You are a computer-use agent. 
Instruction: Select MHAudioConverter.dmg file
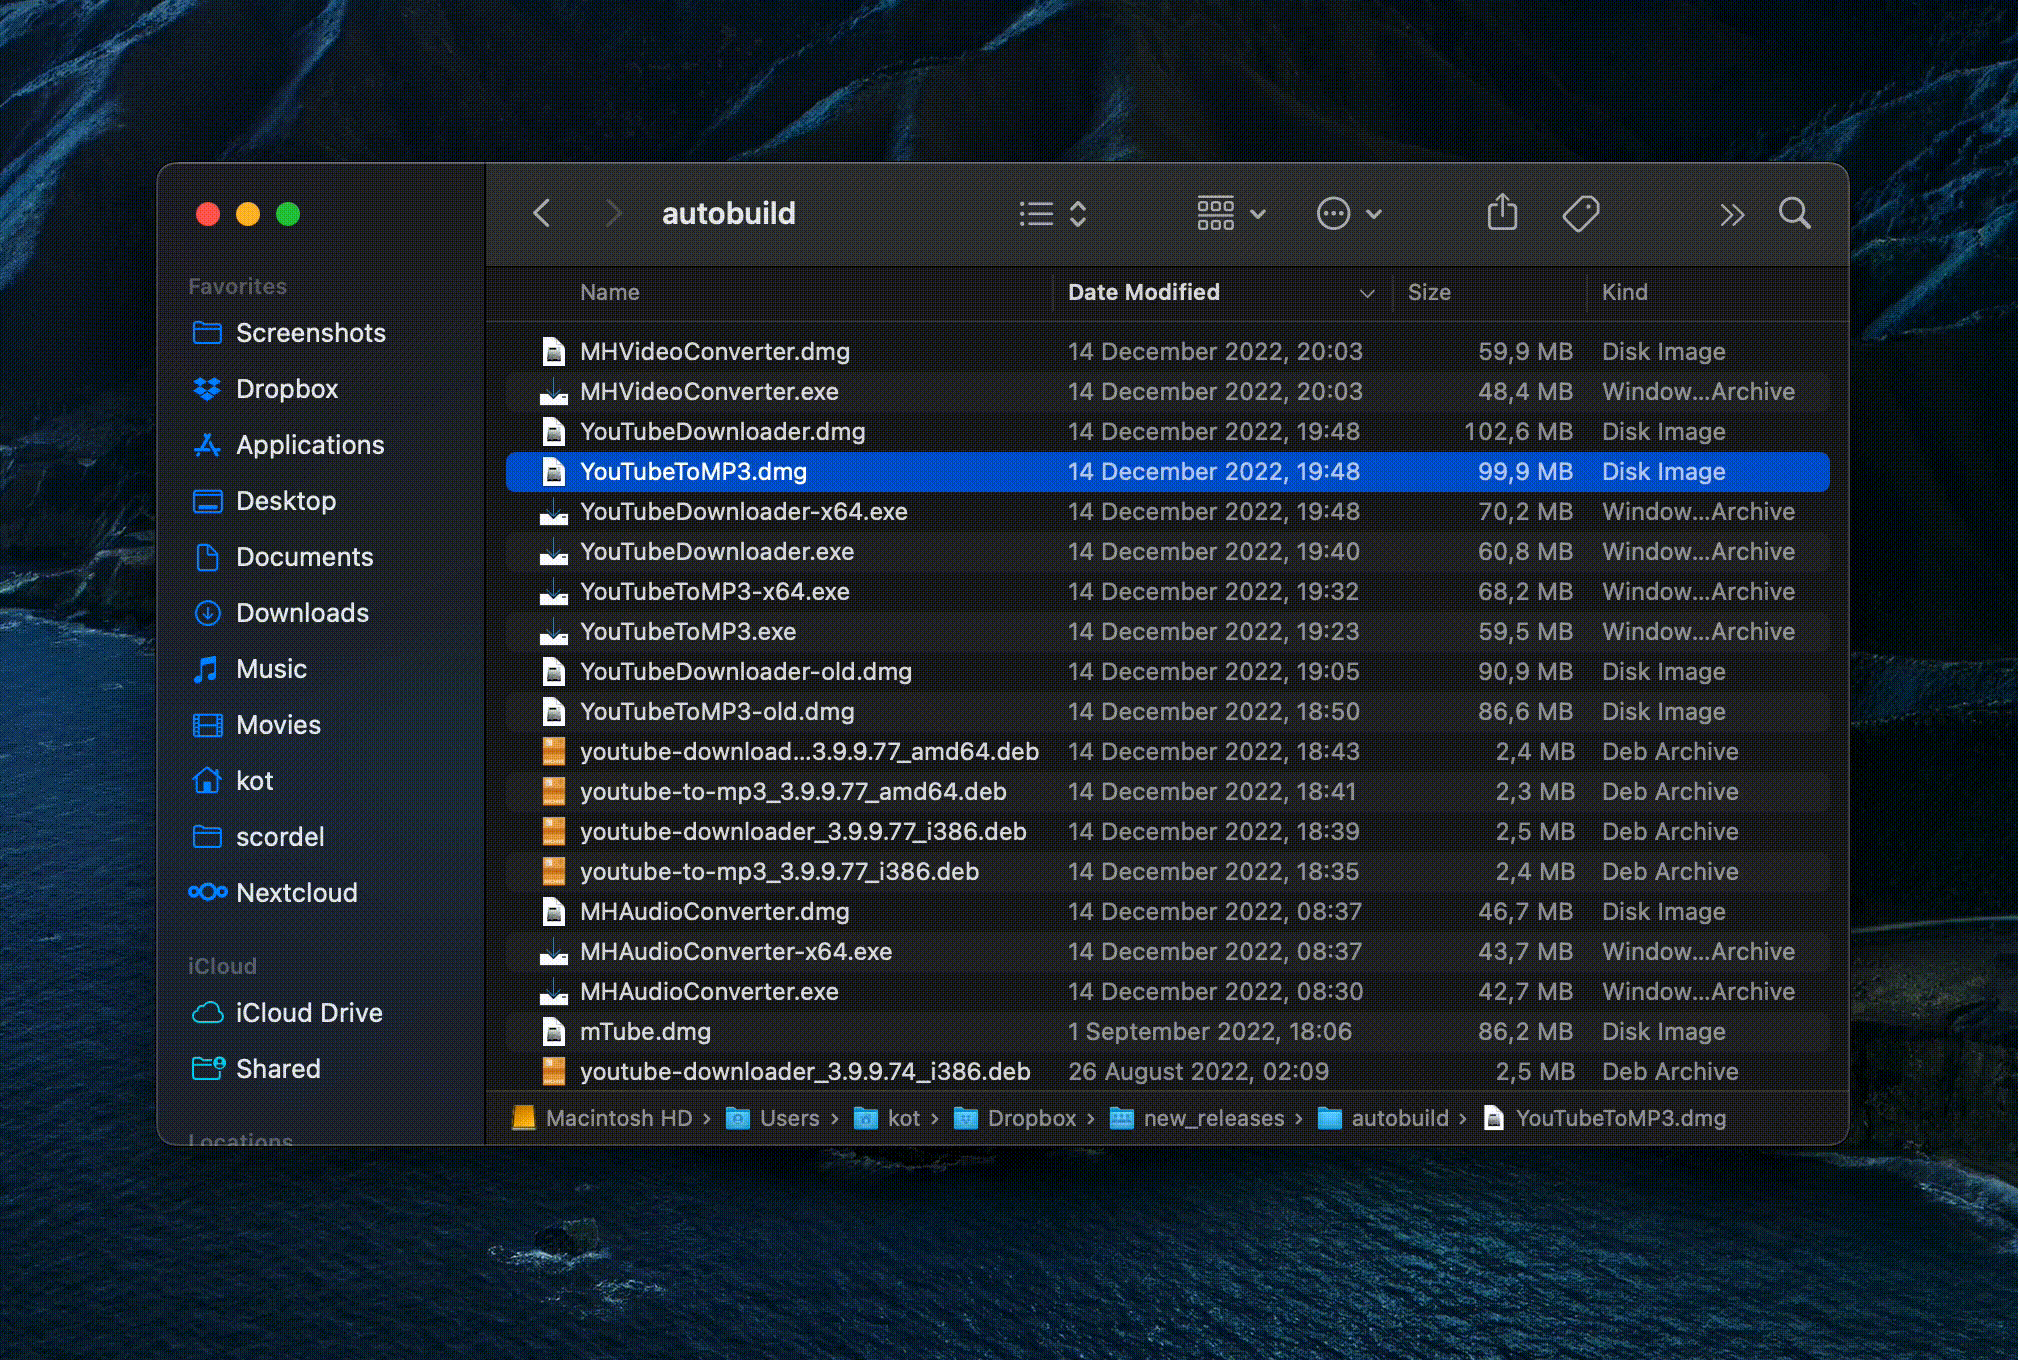click(1167, 912)
